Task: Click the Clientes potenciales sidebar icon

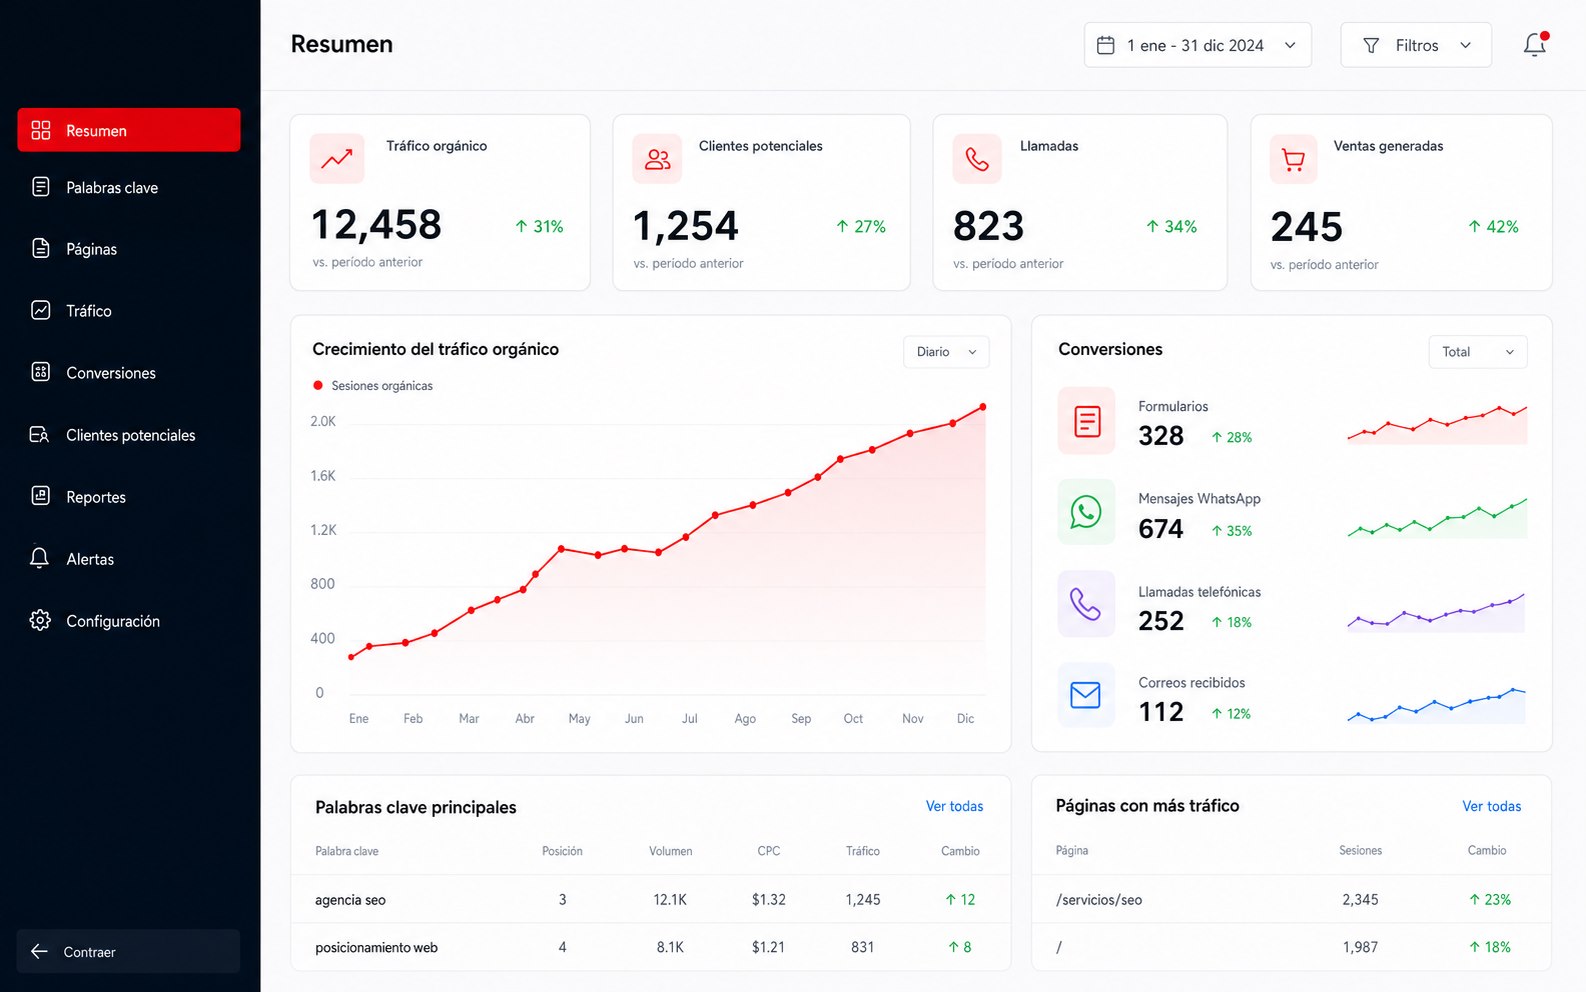Action: 40,435
